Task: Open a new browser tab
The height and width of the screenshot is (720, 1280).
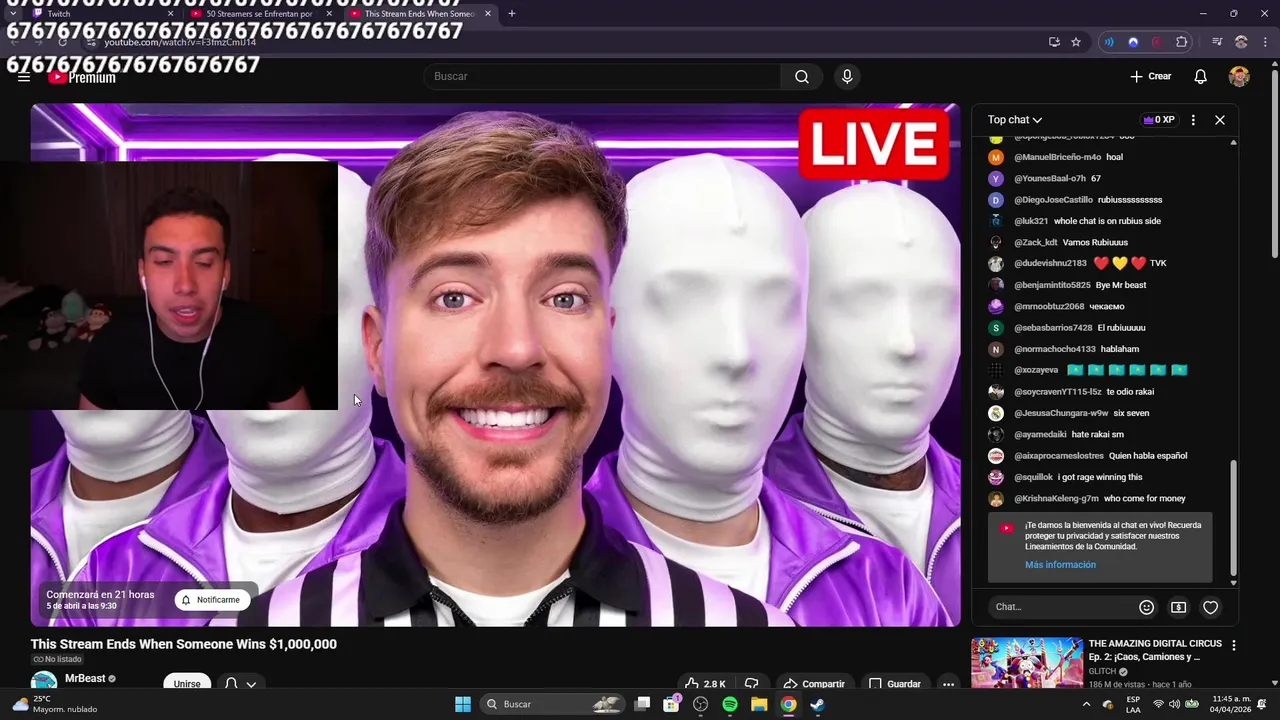Action: tap(512, 14)
